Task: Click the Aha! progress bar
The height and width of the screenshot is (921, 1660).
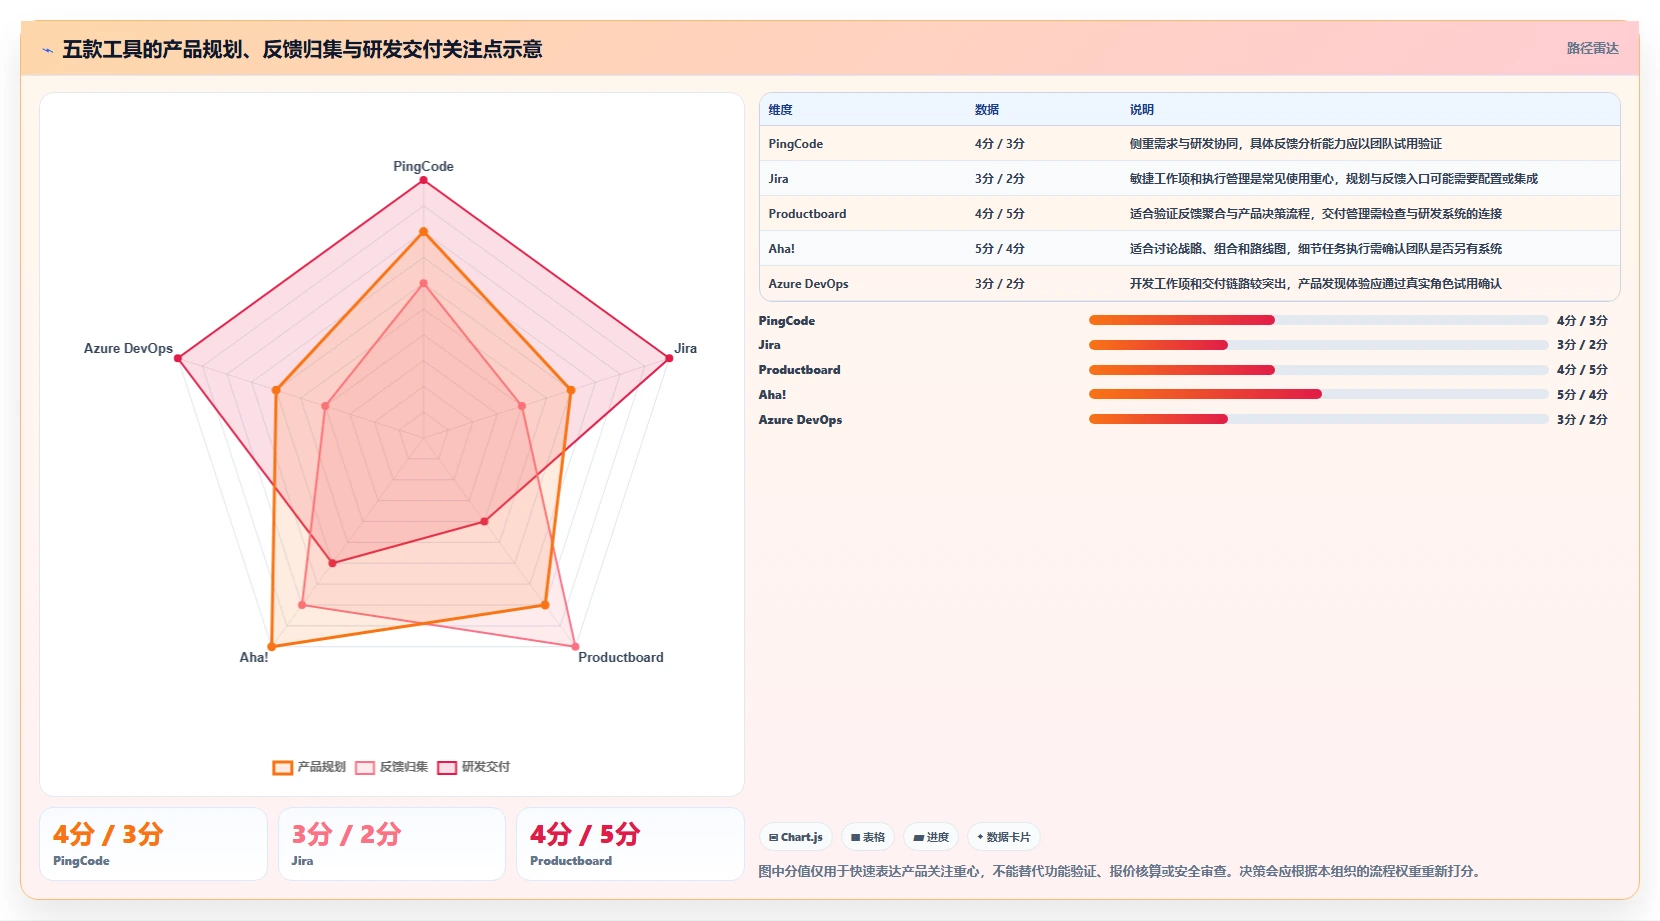Action: pos(1318,394)
